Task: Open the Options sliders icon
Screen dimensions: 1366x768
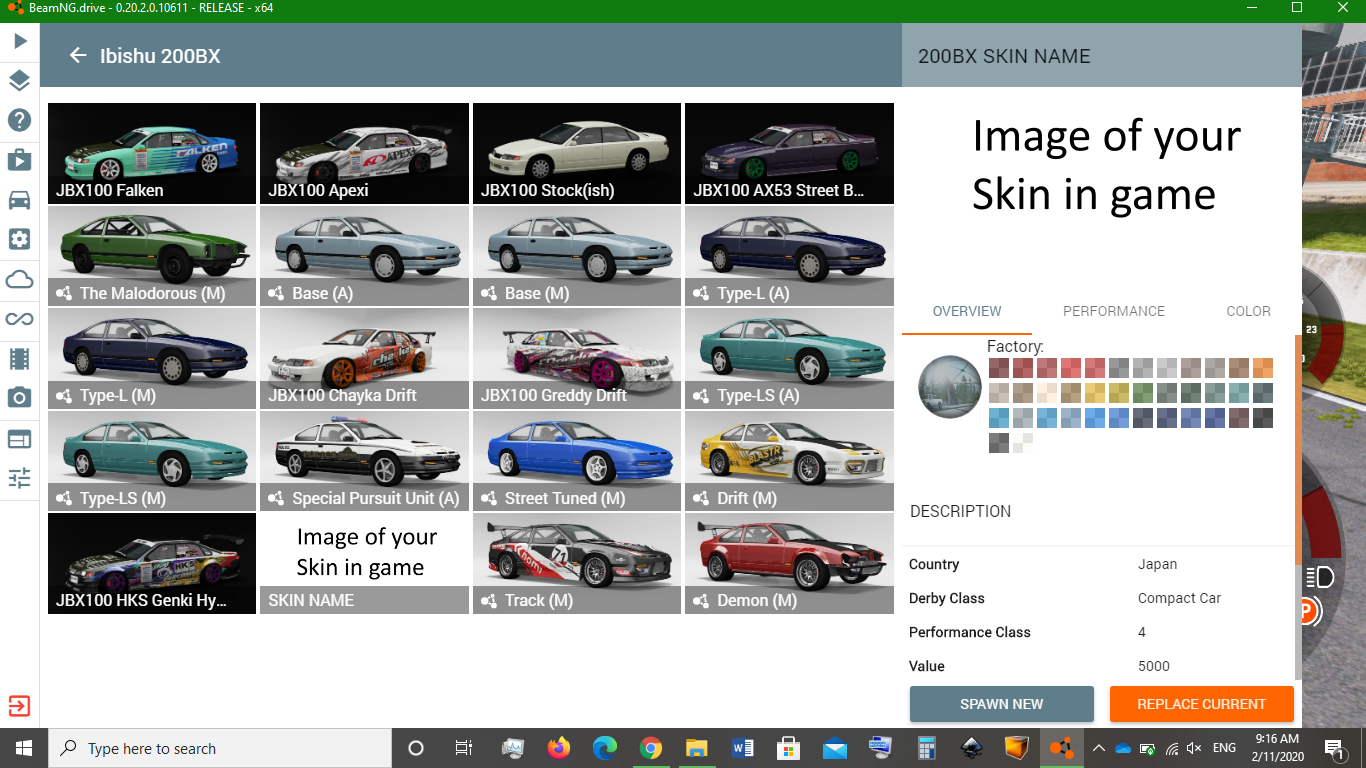Action: tap(20, 477)
